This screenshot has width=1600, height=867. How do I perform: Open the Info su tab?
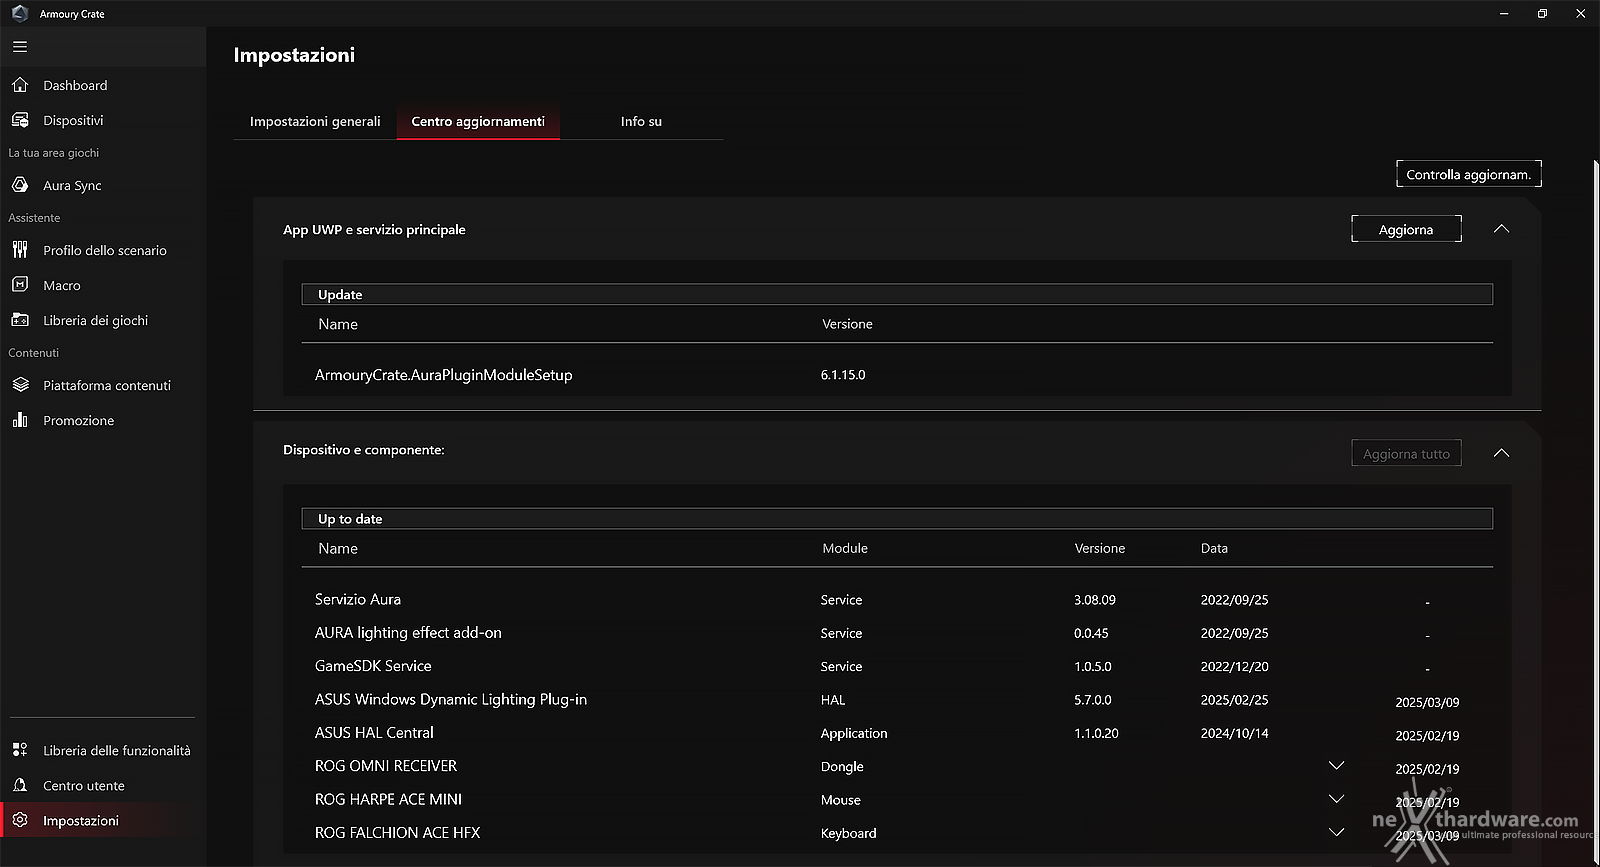click(x=641, y=121)
